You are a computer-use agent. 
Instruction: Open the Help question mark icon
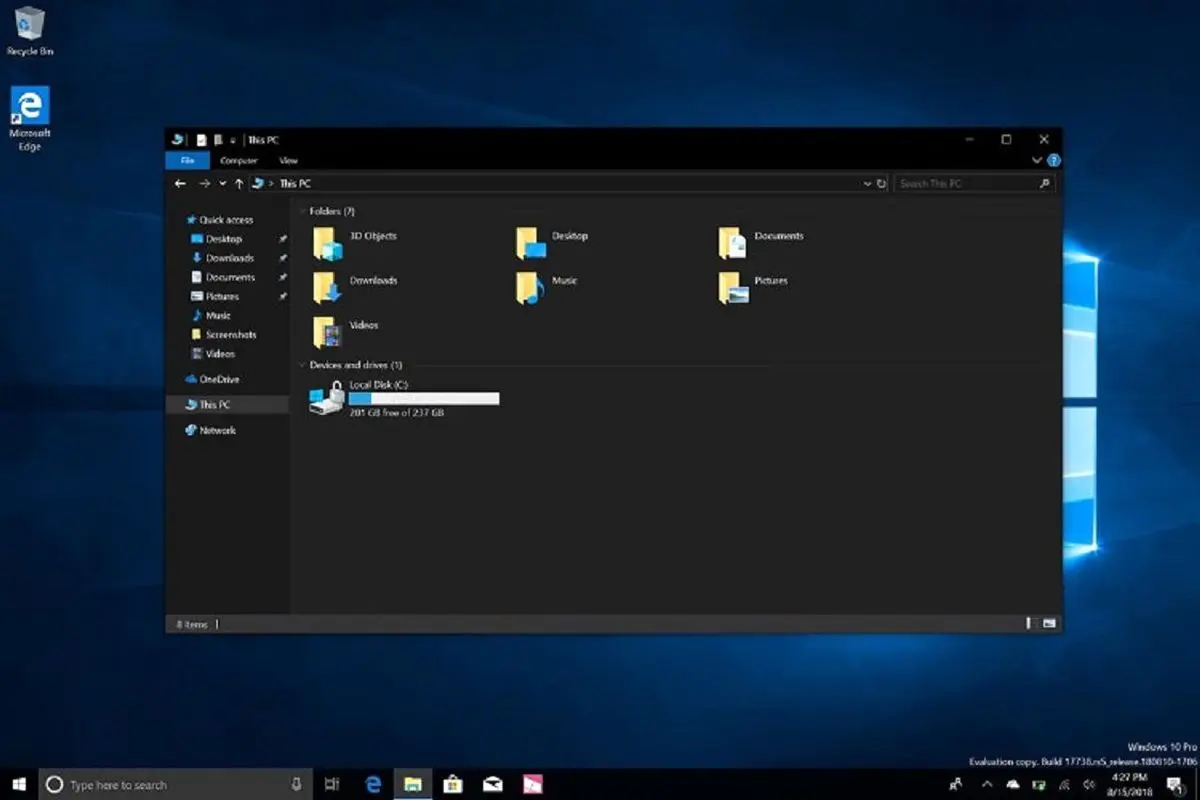(x=1054, y=161)
